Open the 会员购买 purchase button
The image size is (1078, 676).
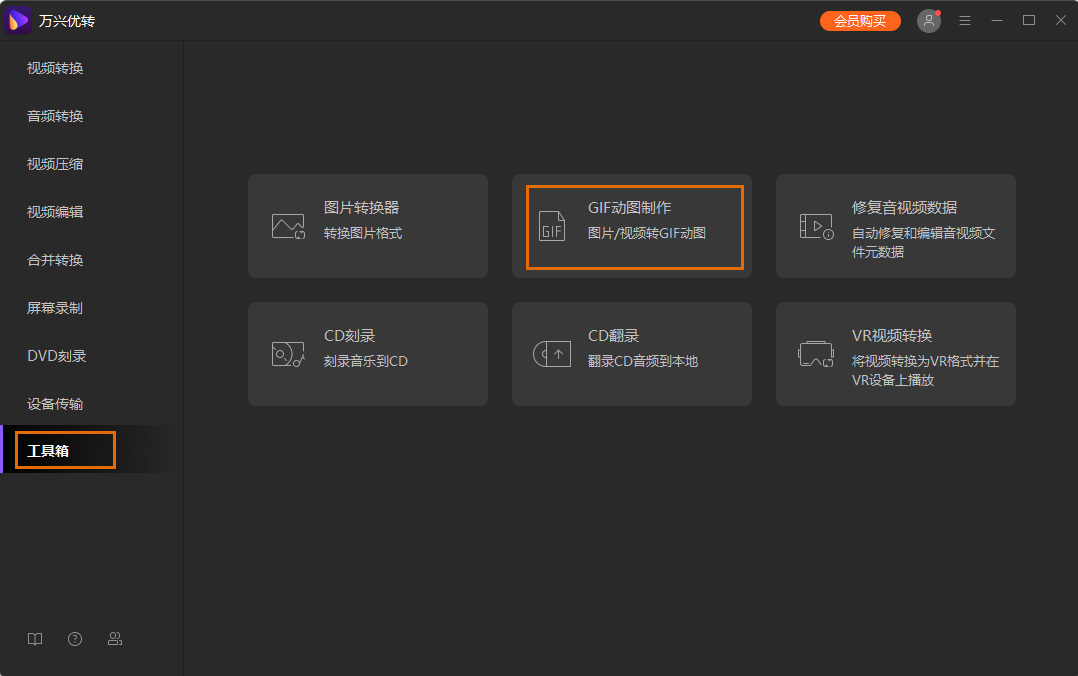(x=860, y=20)
